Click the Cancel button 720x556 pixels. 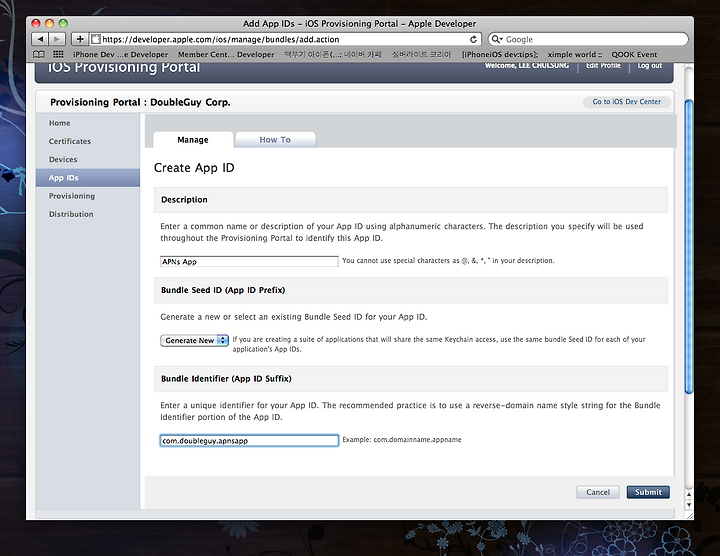(598, 492)
